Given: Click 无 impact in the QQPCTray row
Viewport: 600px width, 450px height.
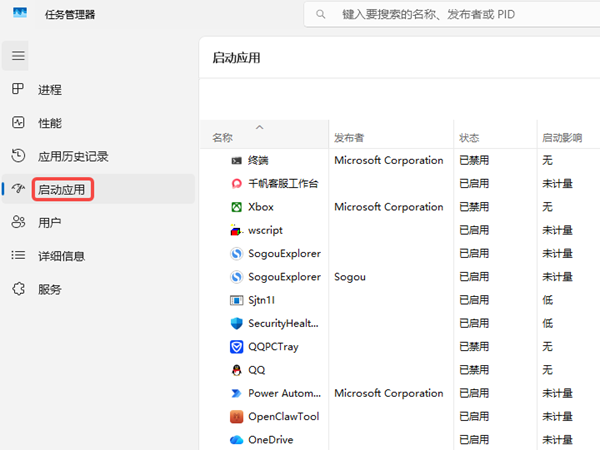Looking at the screenshot, I should click(x=548, y=347).
